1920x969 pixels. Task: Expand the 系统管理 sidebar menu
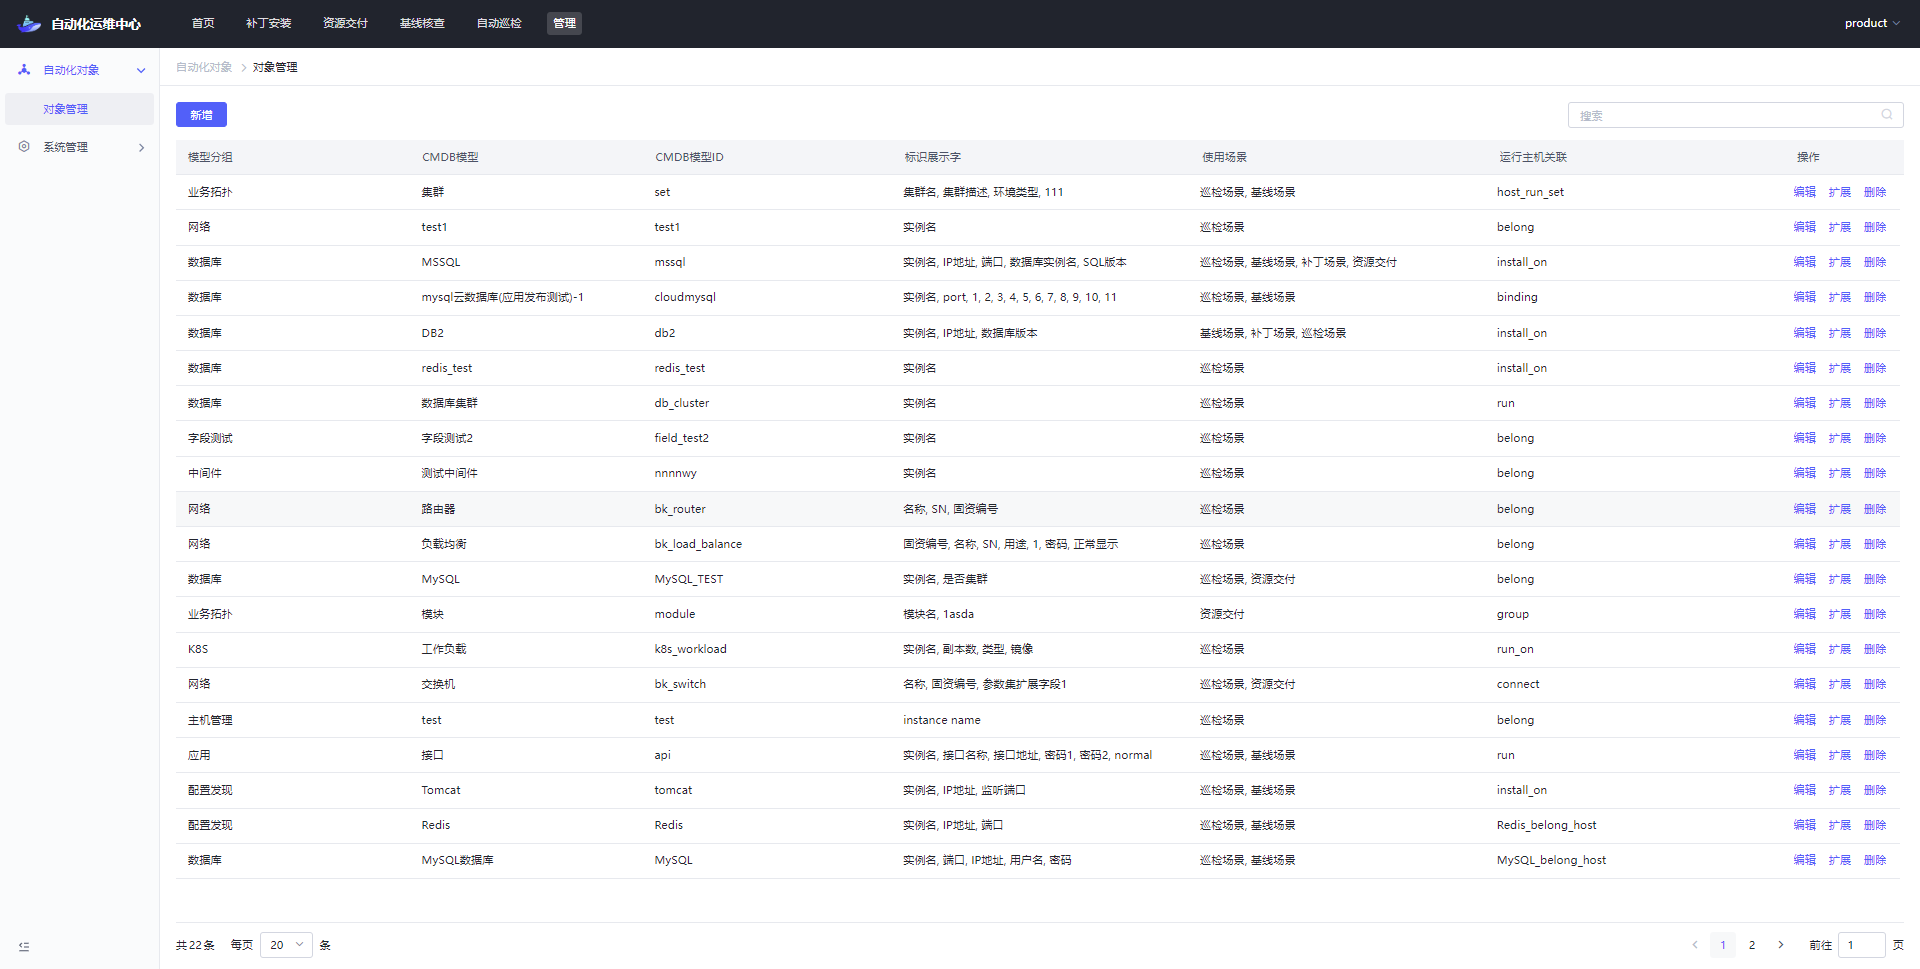tap(141, 148)
